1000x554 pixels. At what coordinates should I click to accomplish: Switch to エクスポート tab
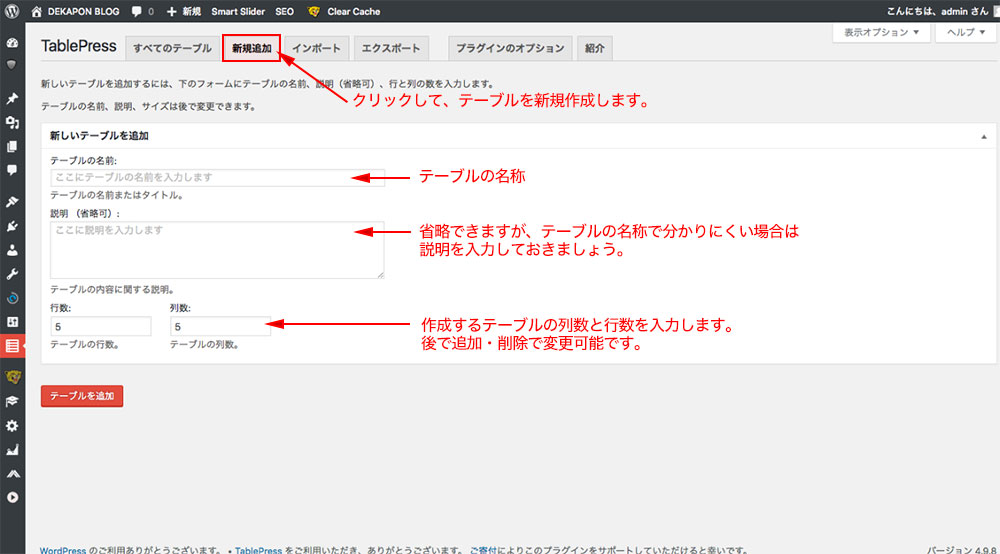pyautogui.click(x=391, y=48)
